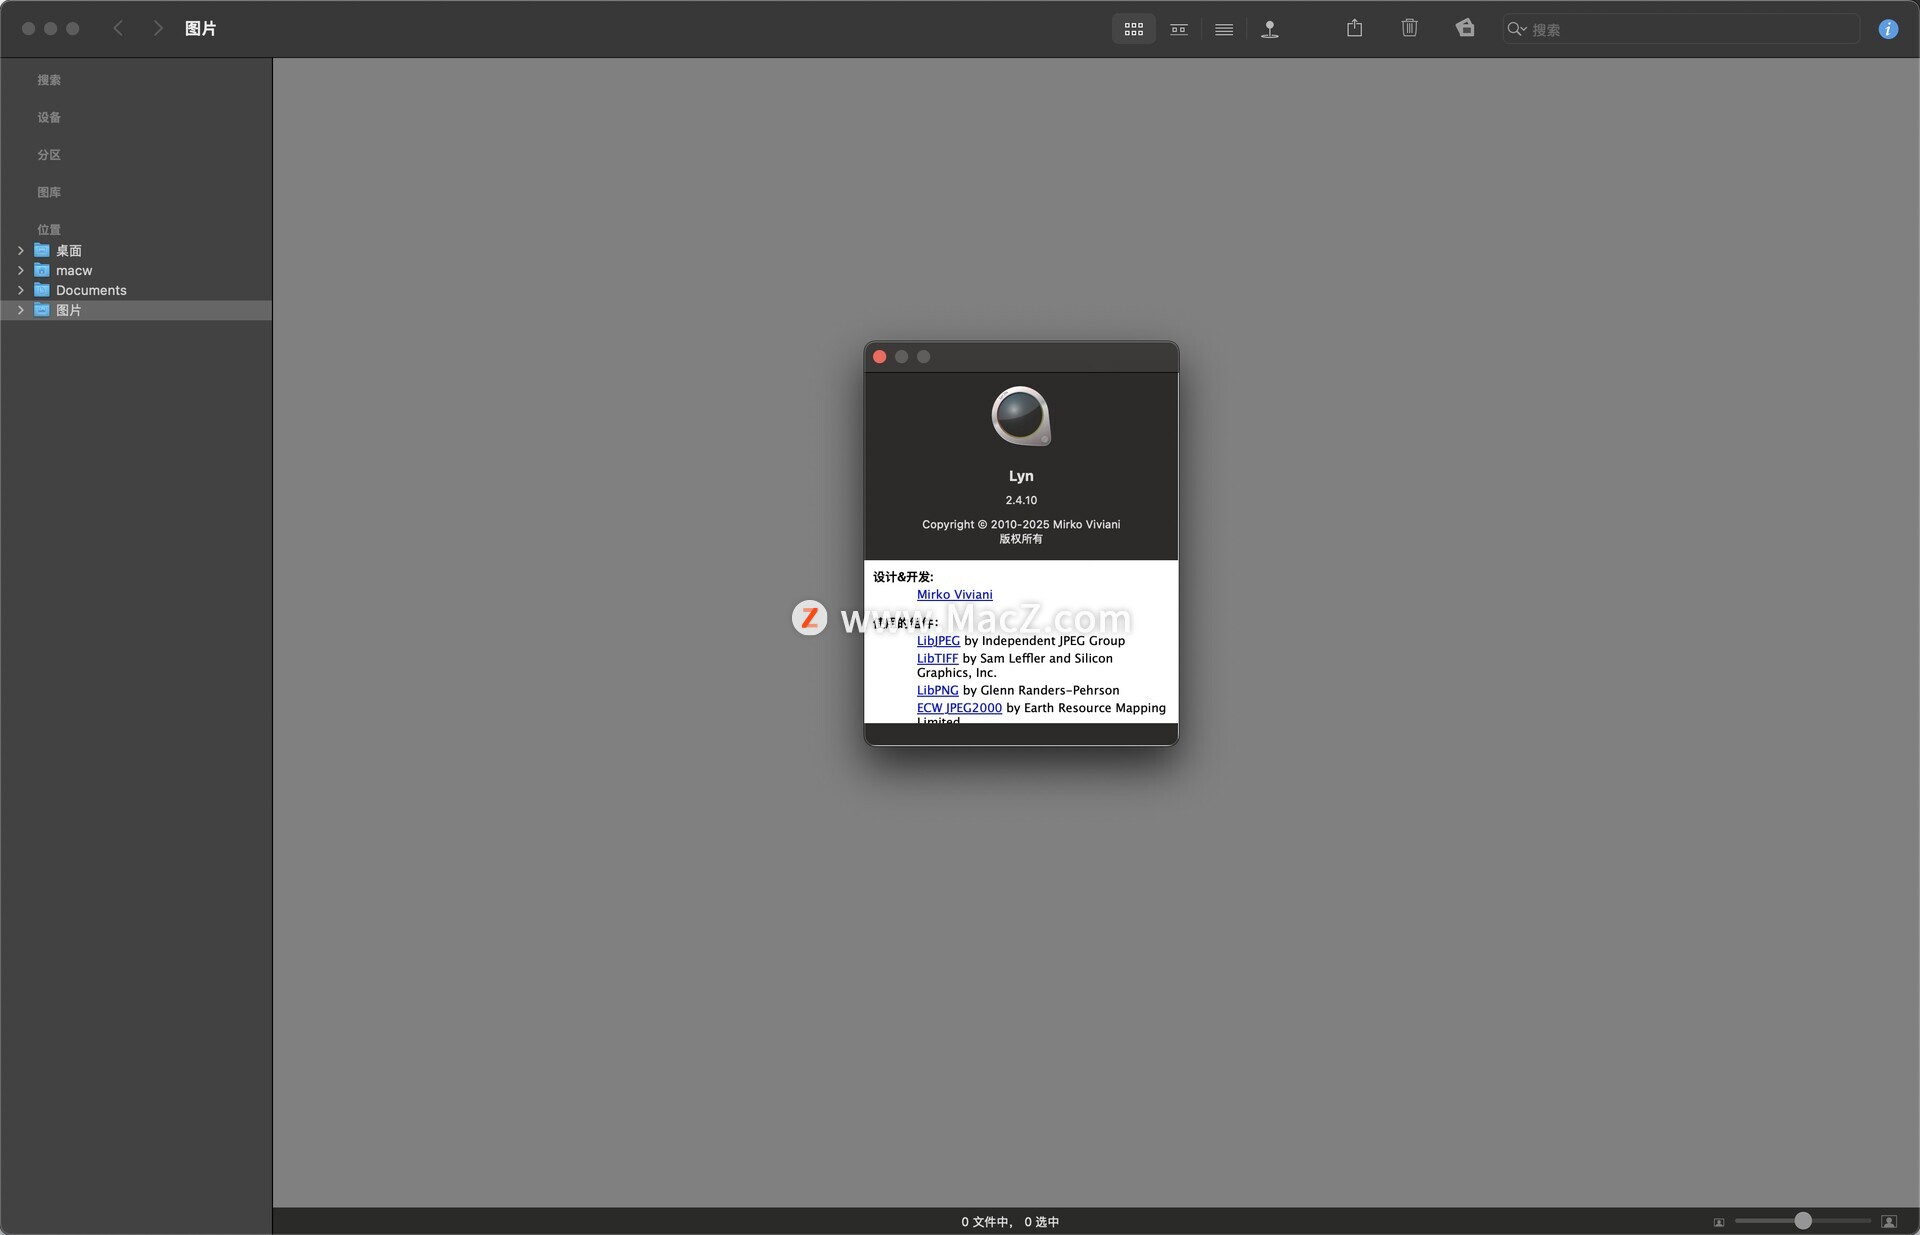Go back with the left arrow

(x=118, y=28)
